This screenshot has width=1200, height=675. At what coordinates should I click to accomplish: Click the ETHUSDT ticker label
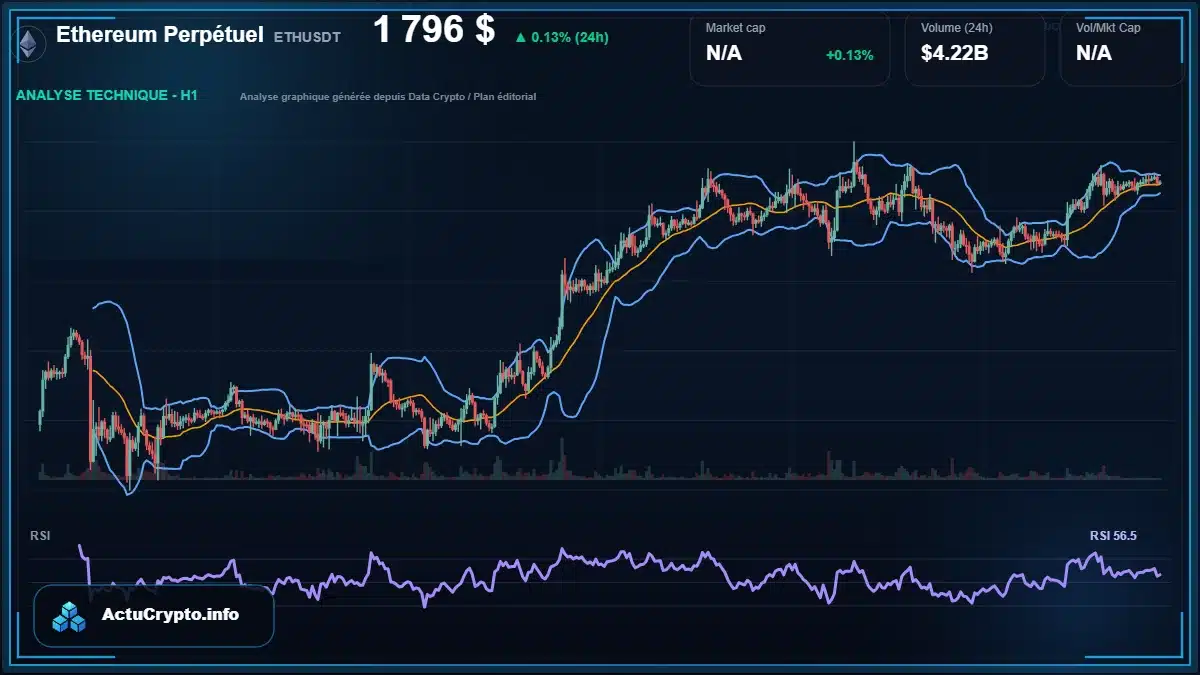coord(307,37)
